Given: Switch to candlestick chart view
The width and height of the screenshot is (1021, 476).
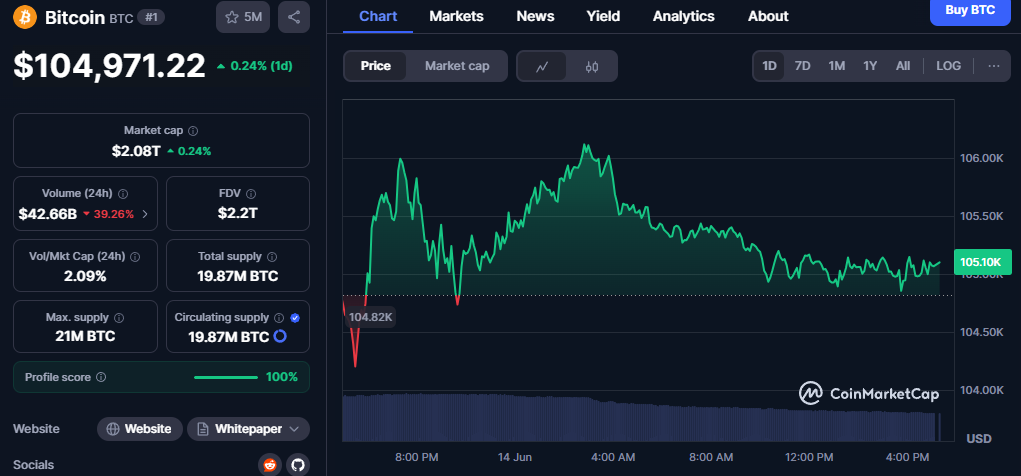Looking at the screenshot, I should [591, 66].
